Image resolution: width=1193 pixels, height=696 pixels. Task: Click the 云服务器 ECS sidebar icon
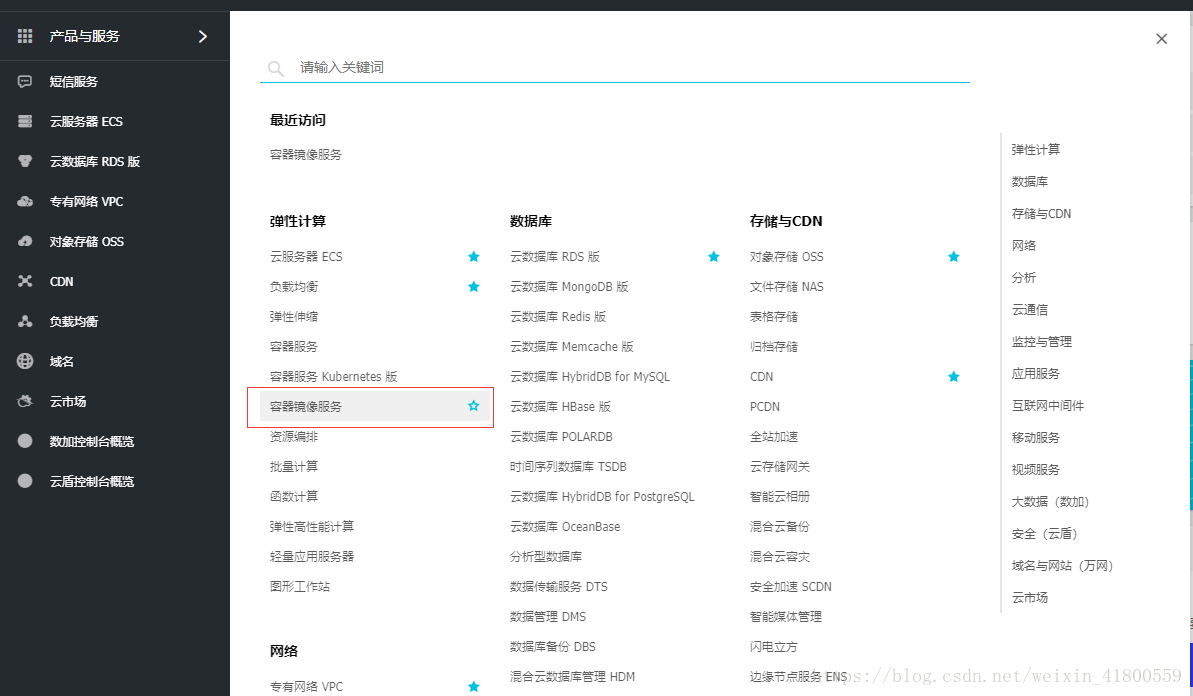25,121
